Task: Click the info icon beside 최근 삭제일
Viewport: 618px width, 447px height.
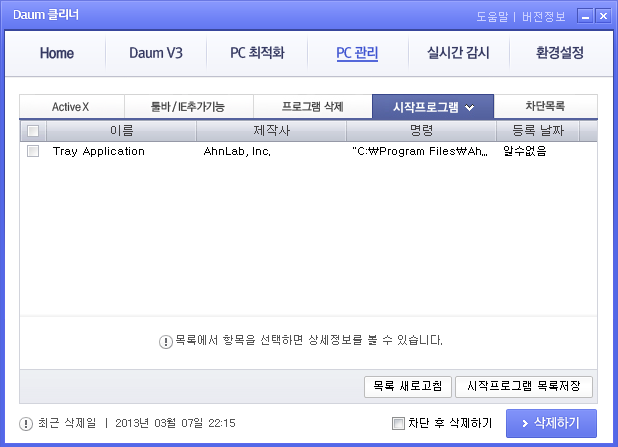Action: coord(26,424)
